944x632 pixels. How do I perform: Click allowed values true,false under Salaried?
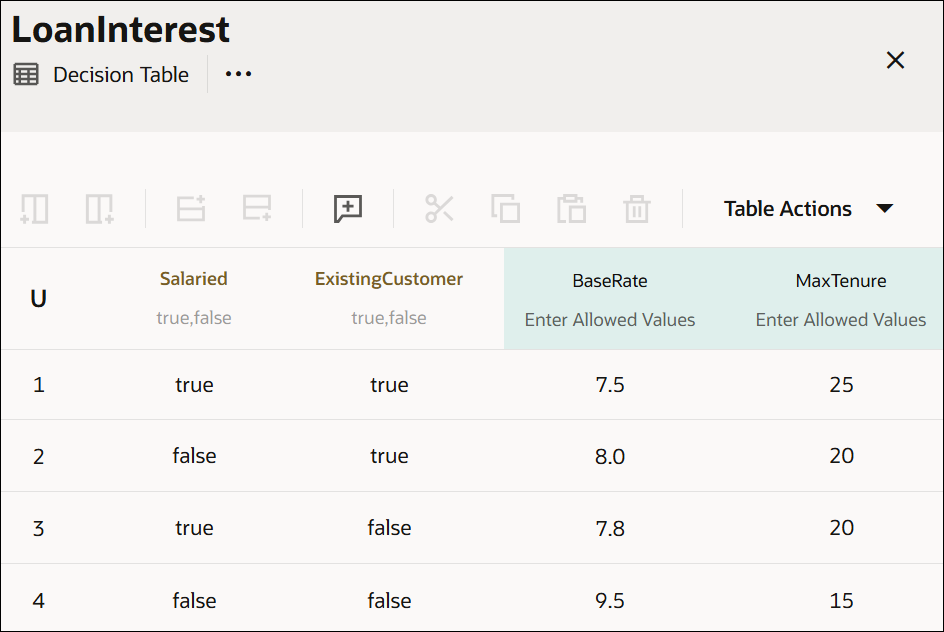194,318
